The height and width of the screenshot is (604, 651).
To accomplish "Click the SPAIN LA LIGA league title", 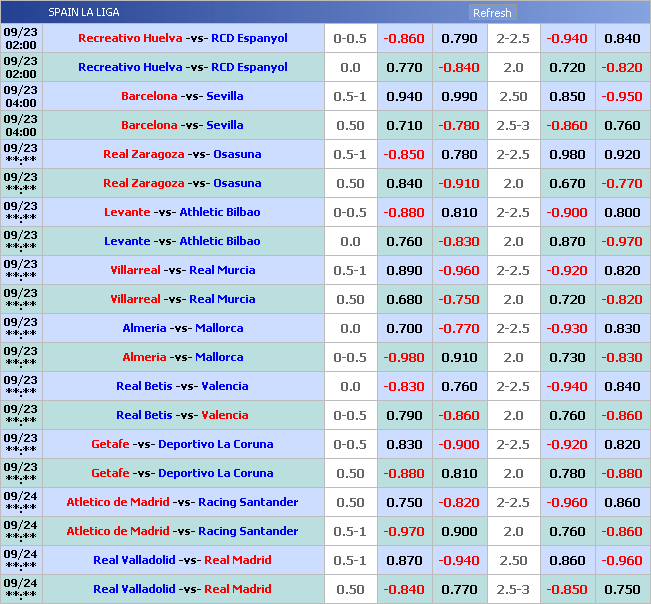I will 83,13.
